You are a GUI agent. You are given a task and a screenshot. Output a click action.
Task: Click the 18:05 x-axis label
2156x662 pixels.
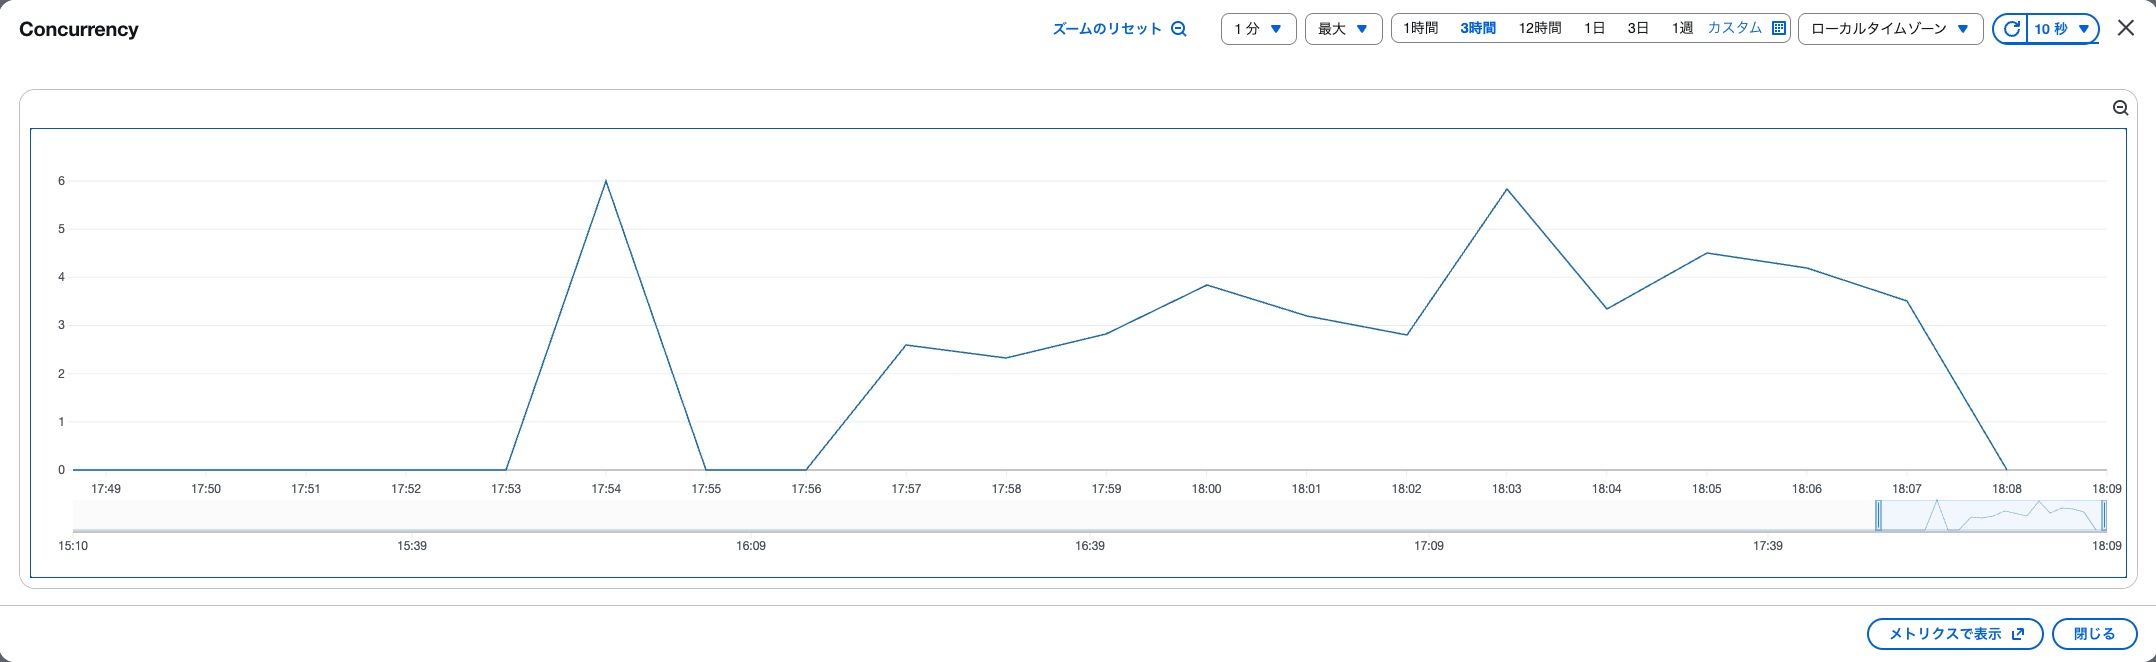[1707, 489]
